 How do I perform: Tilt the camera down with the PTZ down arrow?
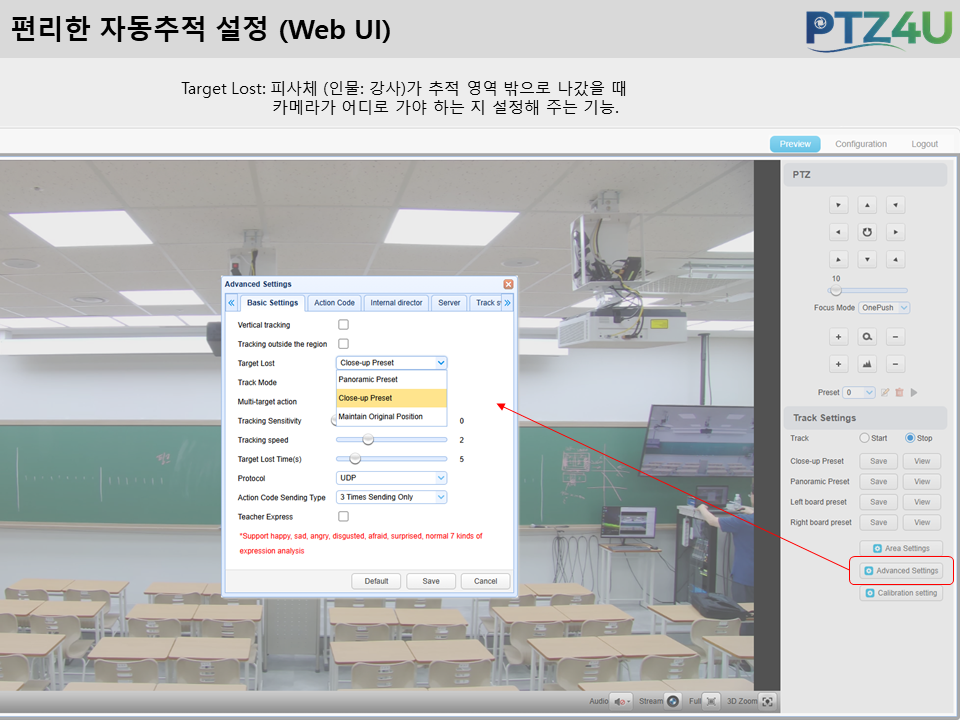(867, 260)
